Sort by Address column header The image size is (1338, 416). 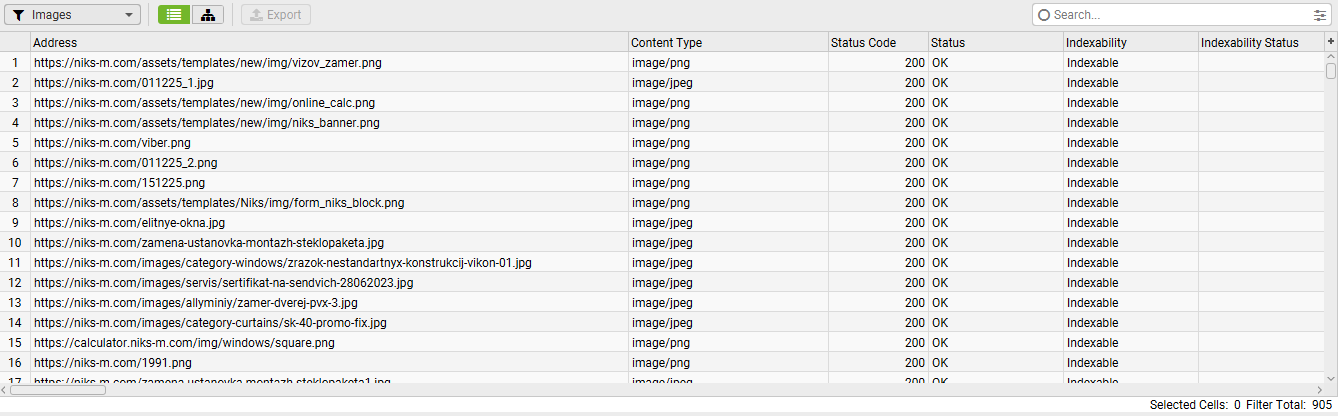pos(330,42)
